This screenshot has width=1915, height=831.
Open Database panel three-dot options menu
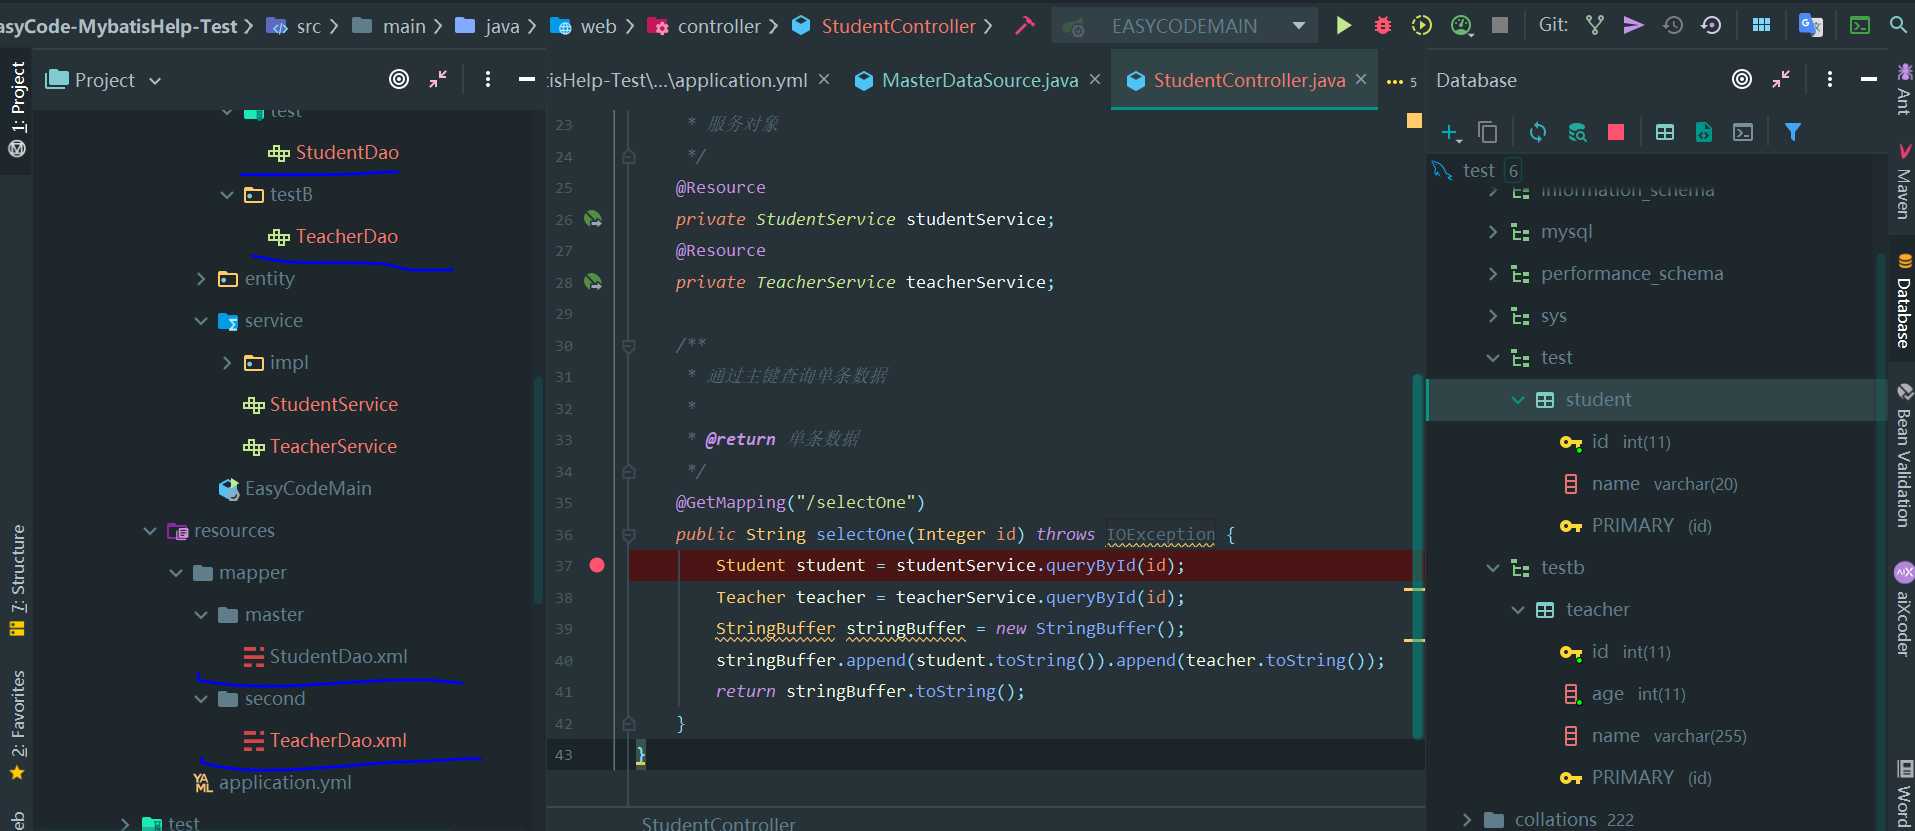click(x=1830, y=79)
